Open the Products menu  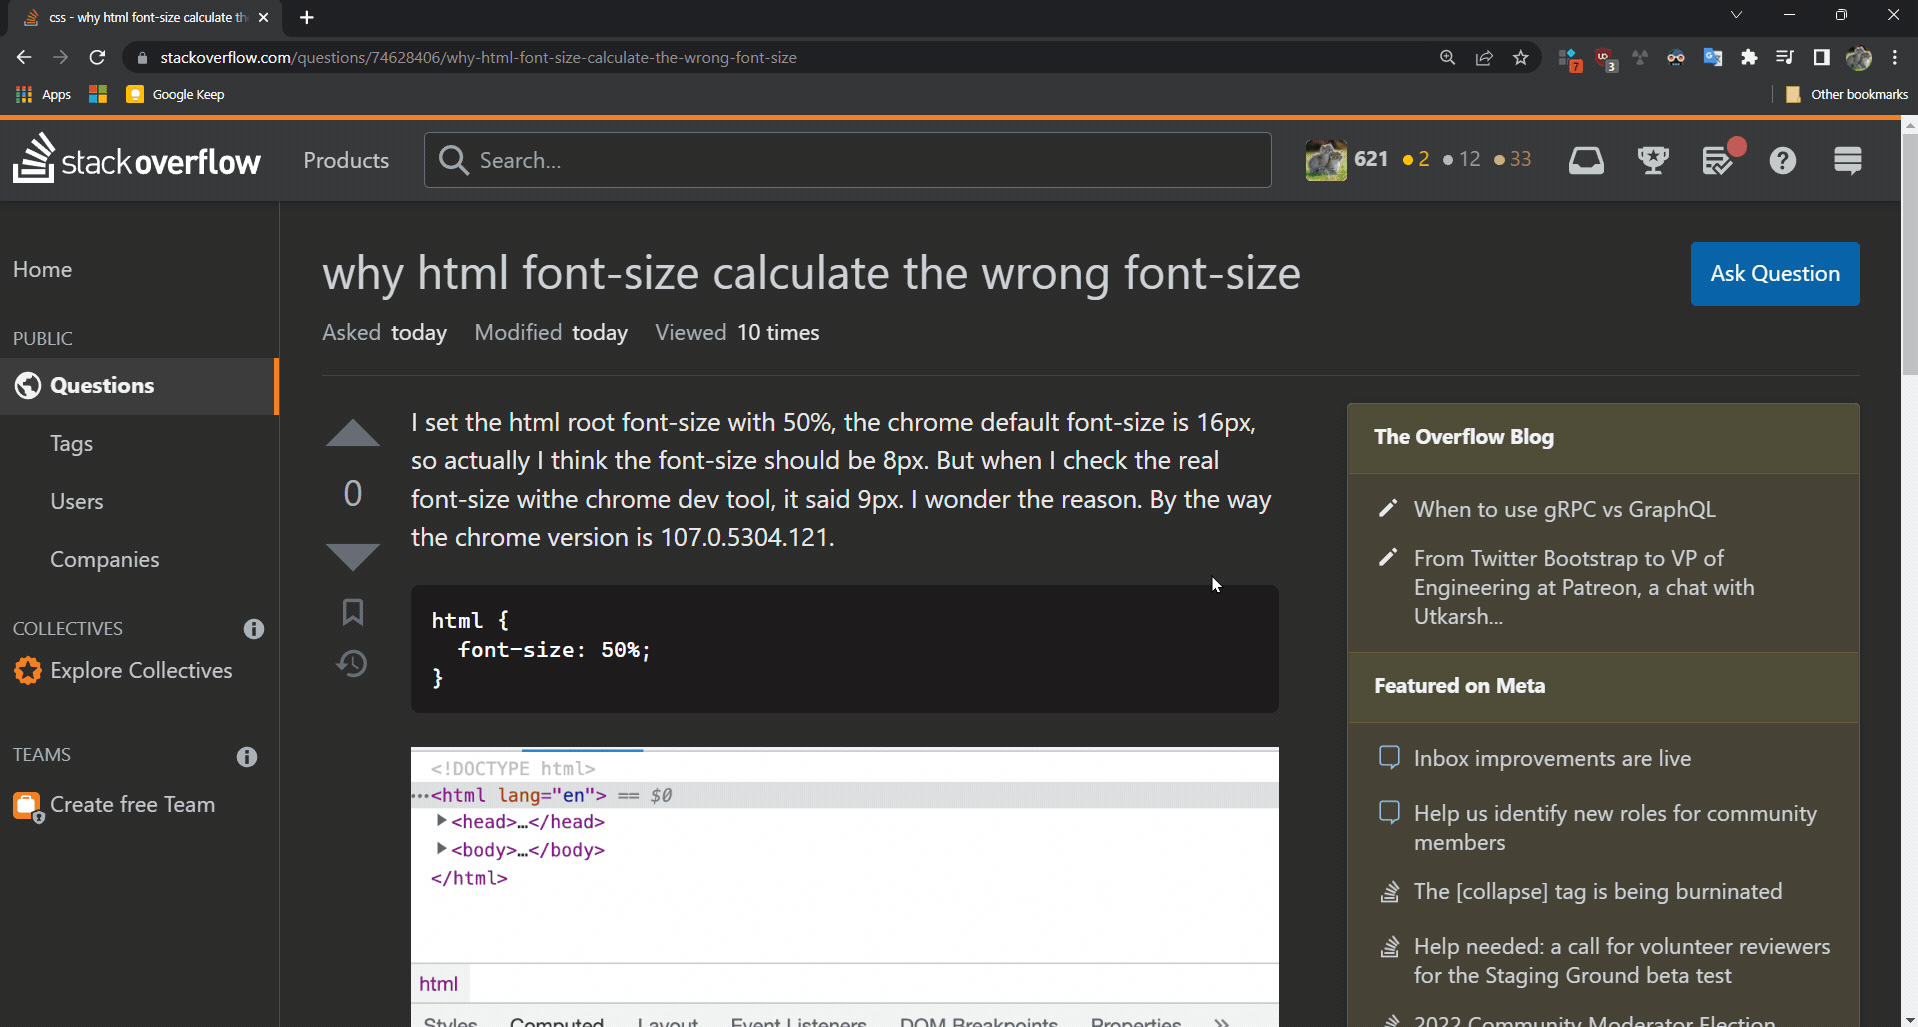(345, 160)
